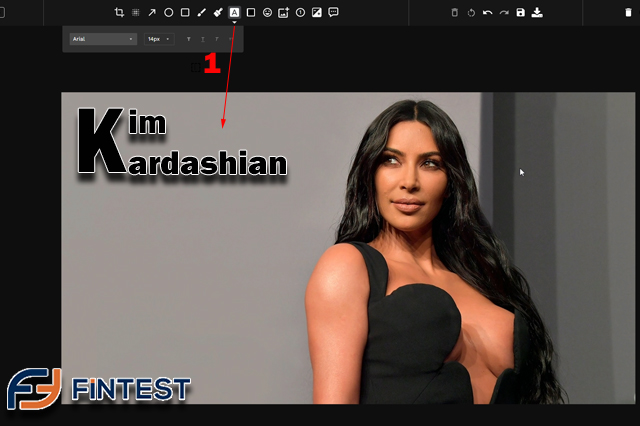
Task: Add an image with insert-picture tool
Action: [x=284, y=13]
